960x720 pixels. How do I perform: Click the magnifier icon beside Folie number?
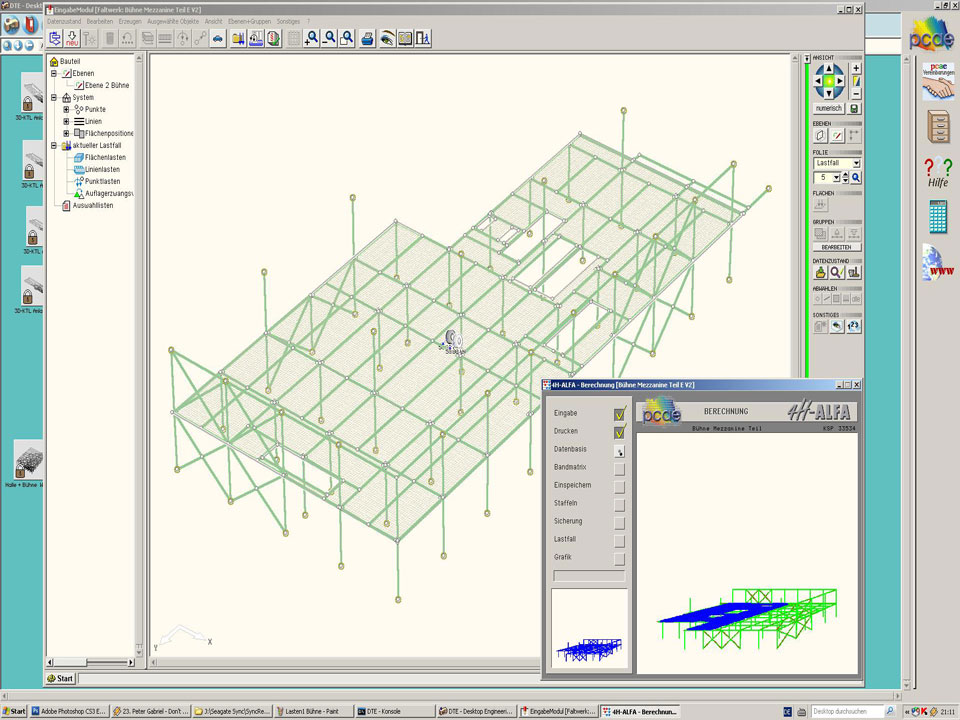coord(856,177)
